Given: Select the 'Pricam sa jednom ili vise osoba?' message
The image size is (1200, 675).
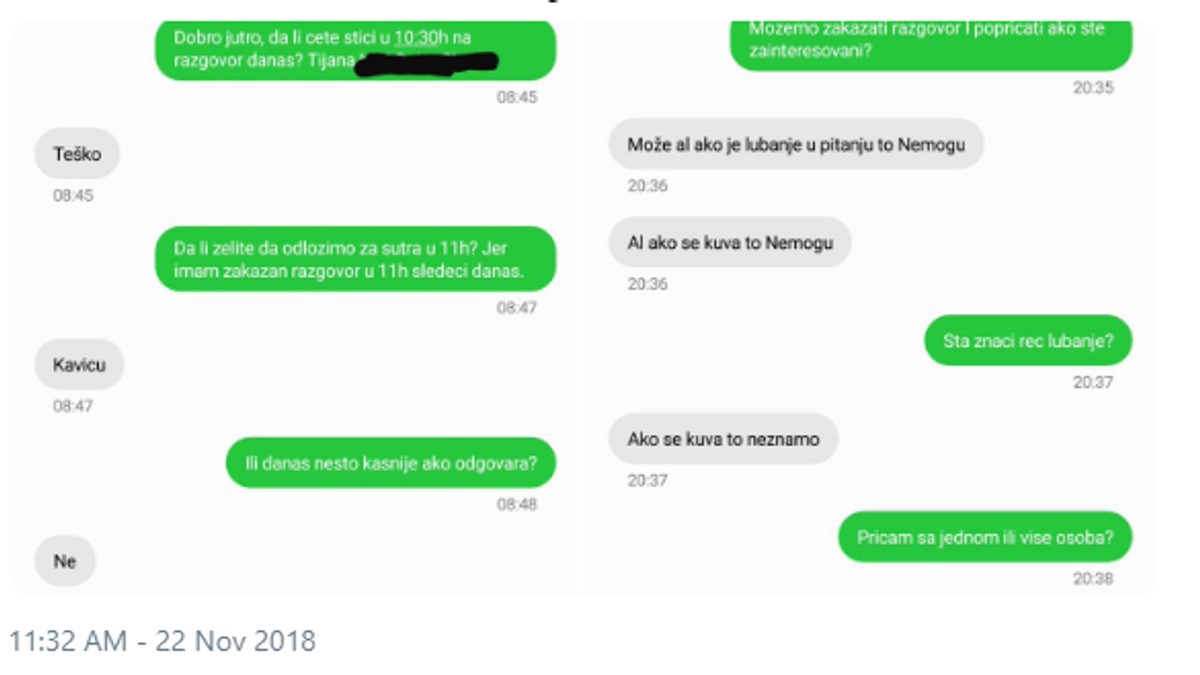Looking at the screenshot, I should coord(985,537).
